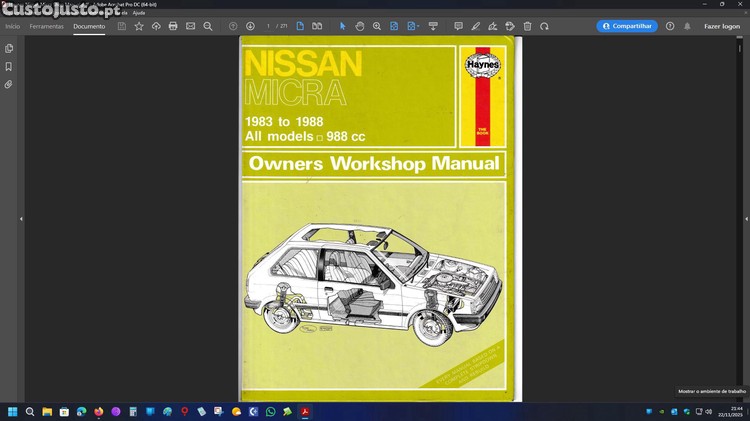This screenshot has height=421, width=750.
Task: Expand the left navigation pane arrow
Action: point(21,219)
